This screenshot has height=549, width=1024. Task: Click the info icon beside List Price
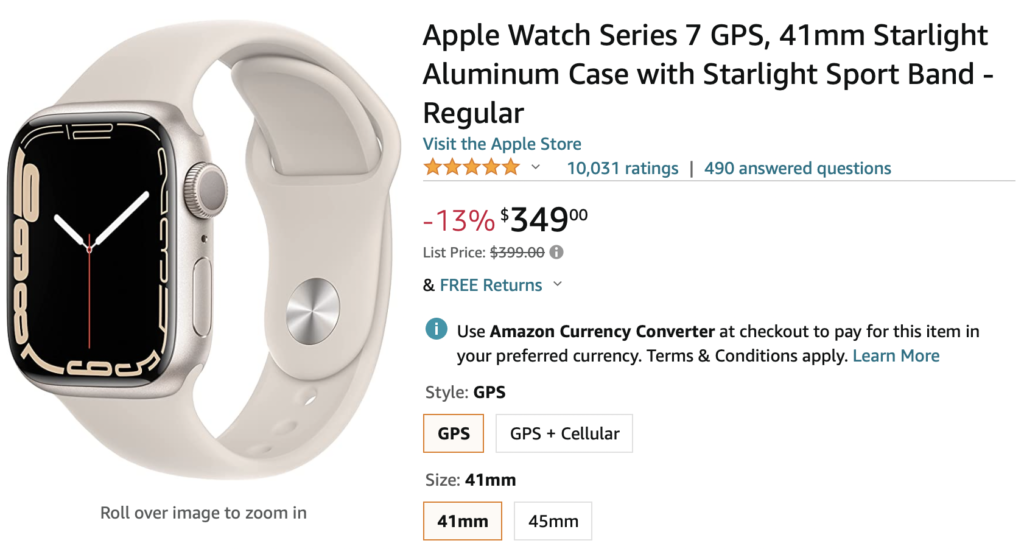point(557,253)
